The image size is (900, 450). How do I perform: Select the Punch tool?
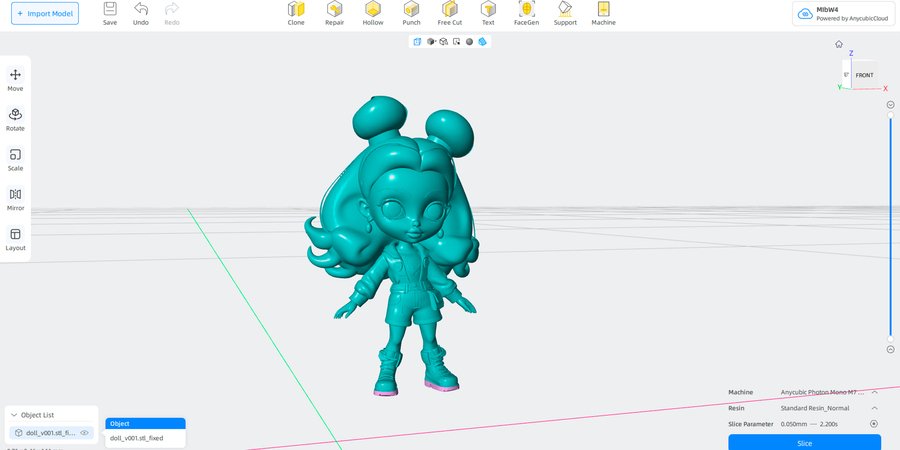click(x=411, y=14)
